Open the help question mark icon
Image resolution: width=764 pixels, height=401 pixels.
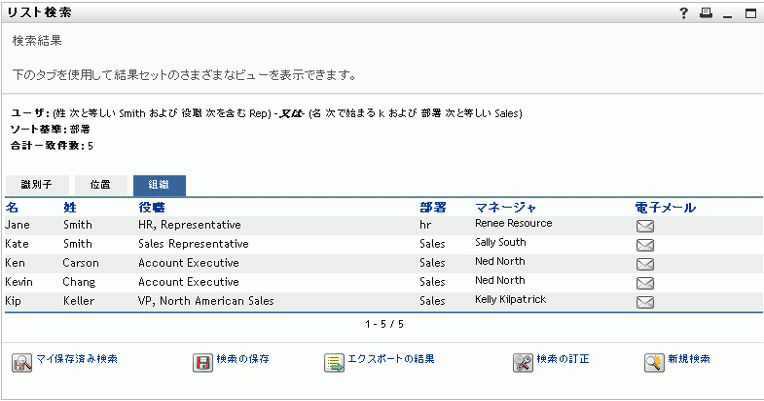684,13
